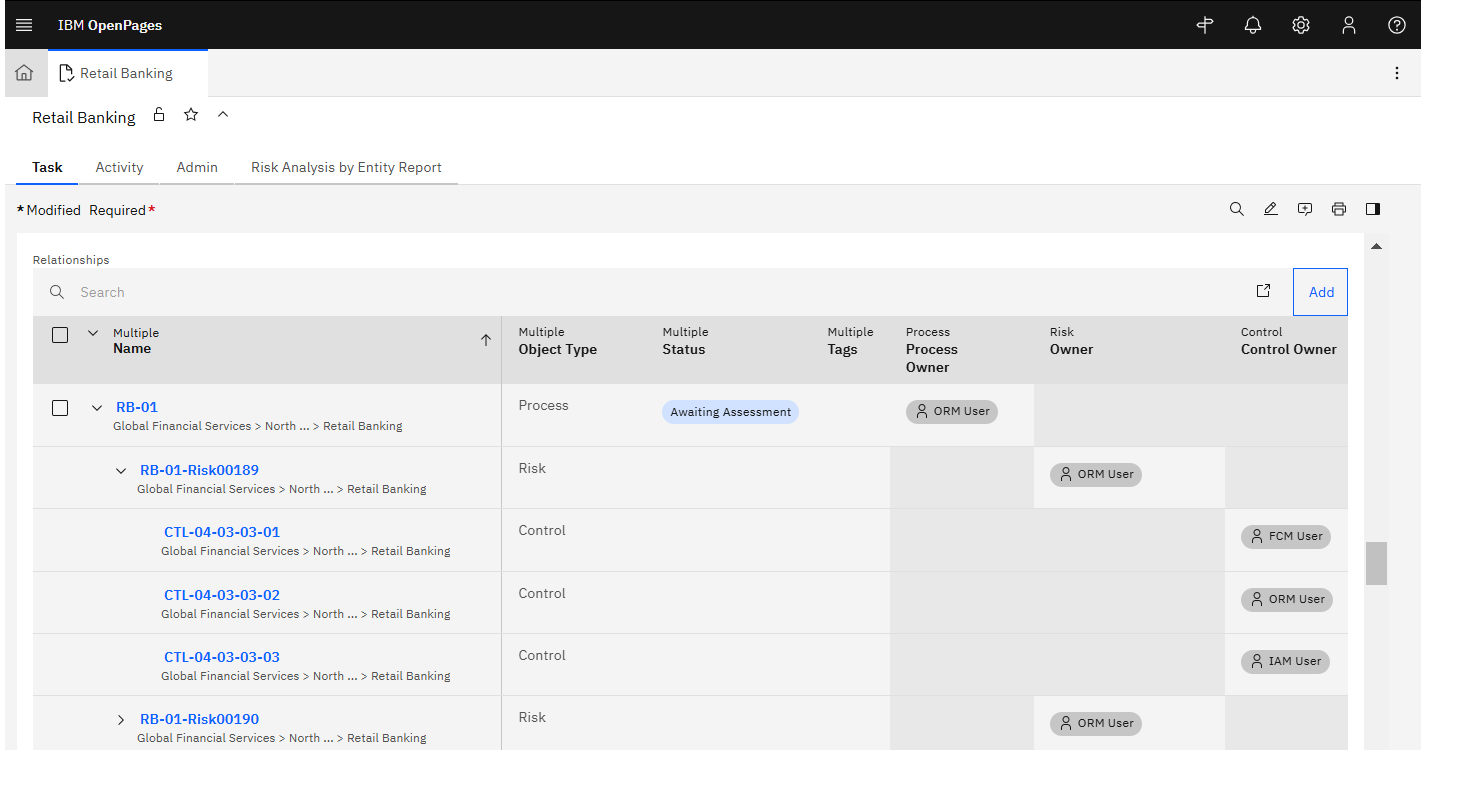Image resolution: width=1466 pixels, height=799 pixels.
Task: Open the user profile icon
Action: pos(1348,24)
